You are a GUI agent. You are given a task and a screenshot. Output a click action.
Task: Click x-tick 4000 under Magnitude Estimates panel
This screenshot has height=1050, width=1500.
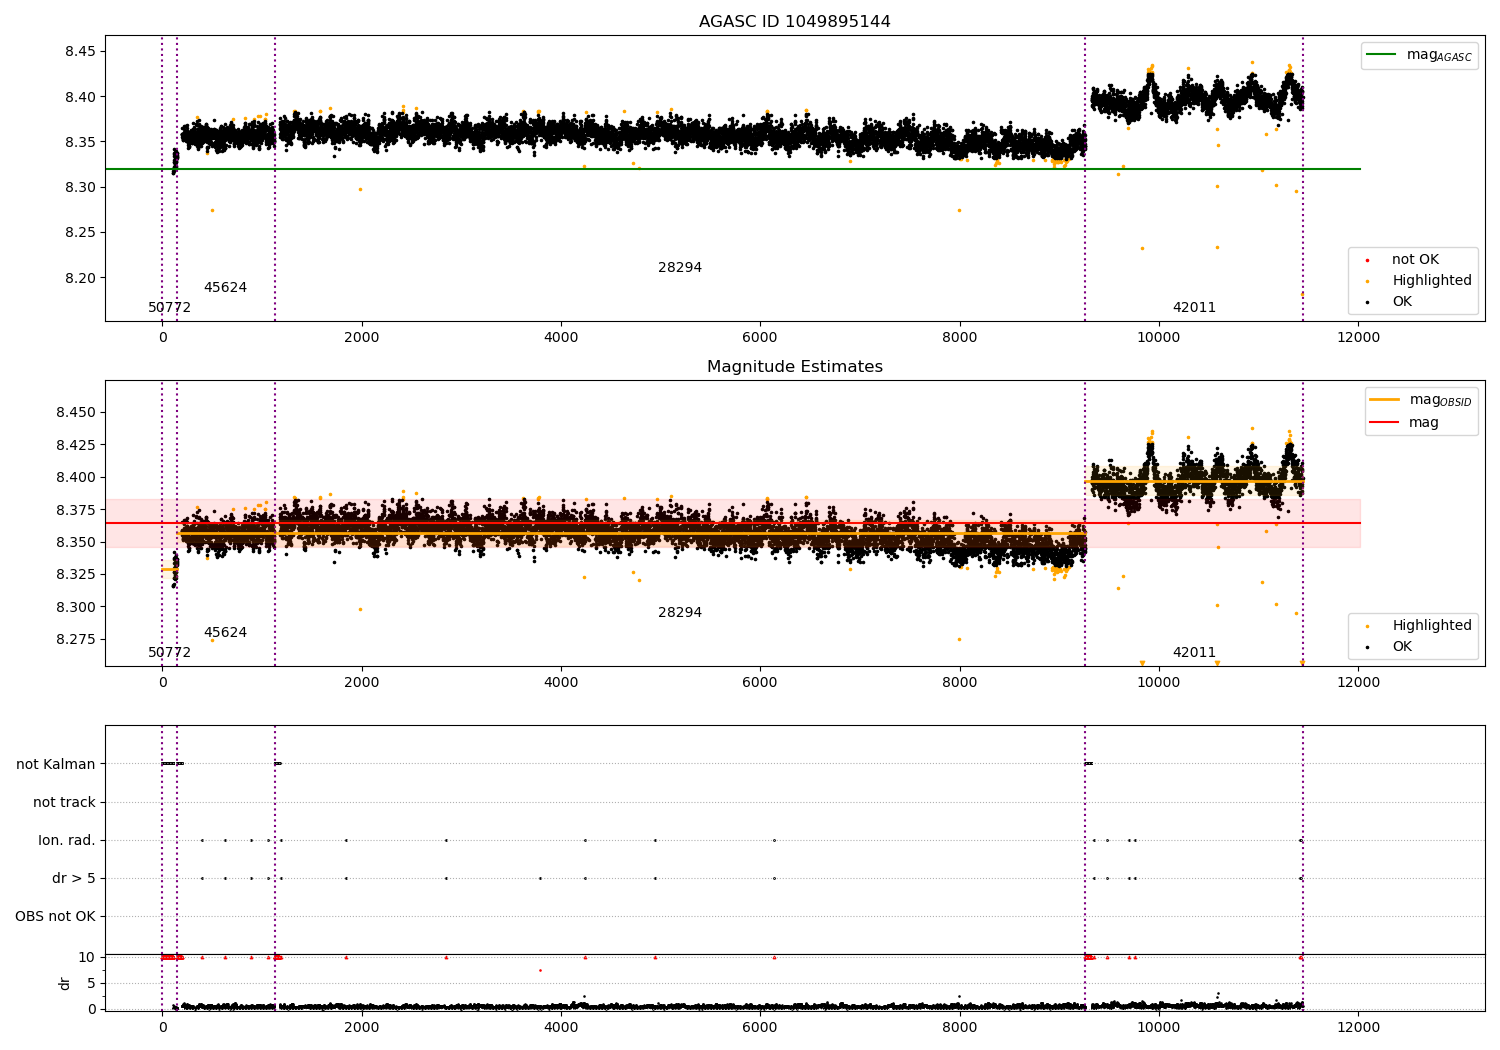click(560, 683)
